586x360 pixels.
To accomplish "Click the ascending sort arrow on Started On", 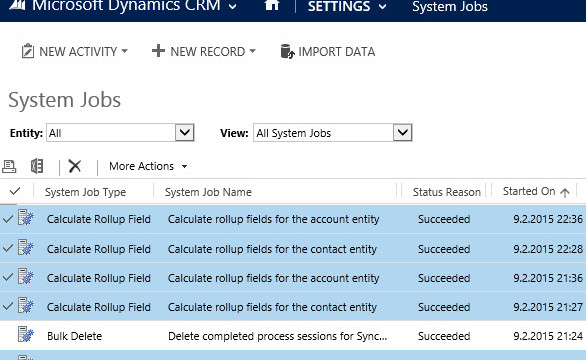I will click(x=565, y=193).
